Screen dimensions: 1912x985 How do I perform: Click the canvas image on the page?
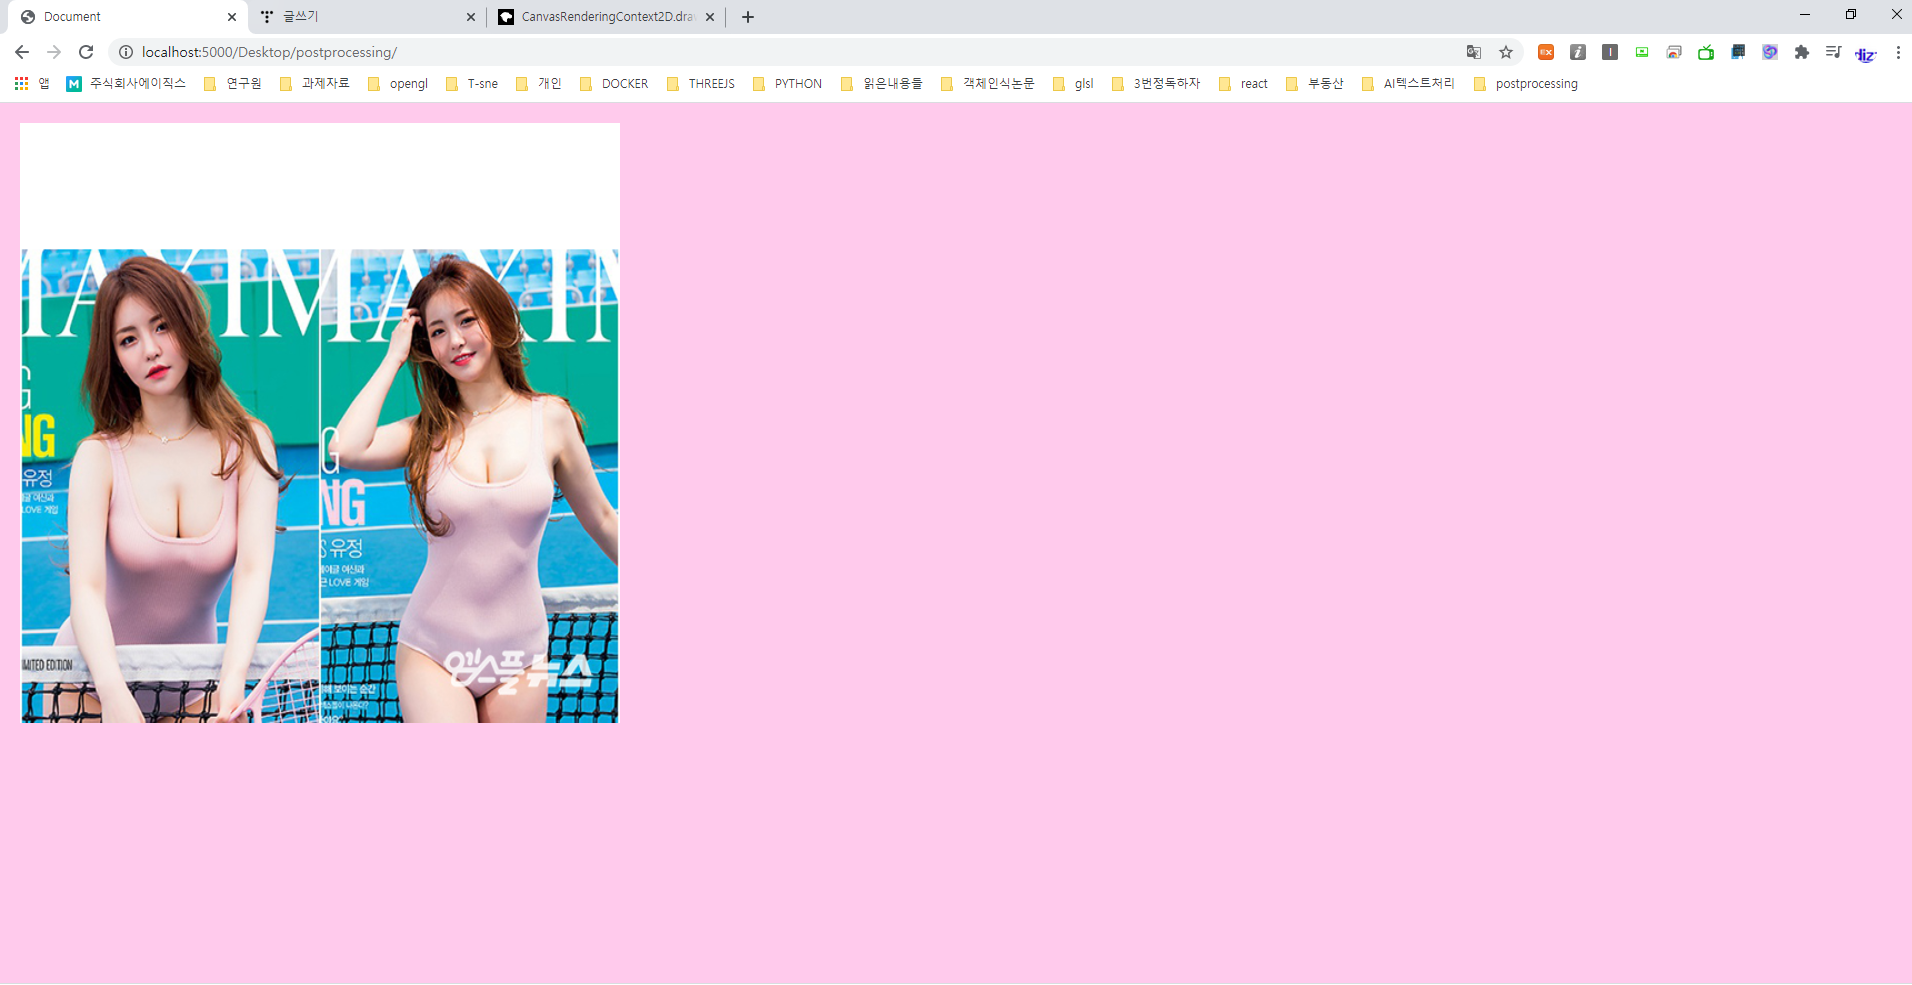coord(320,423)
